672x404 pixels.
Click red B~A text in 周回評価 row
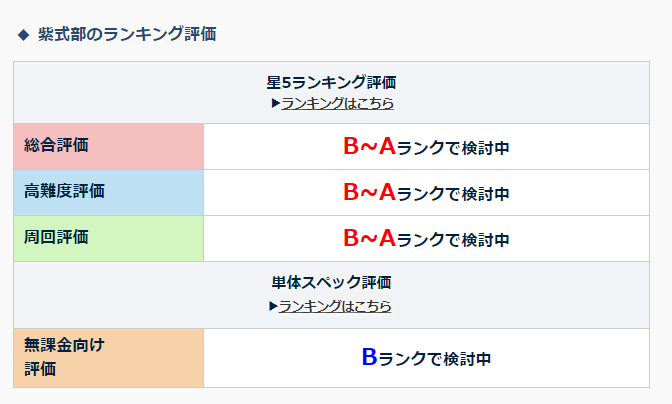[369, 239]
